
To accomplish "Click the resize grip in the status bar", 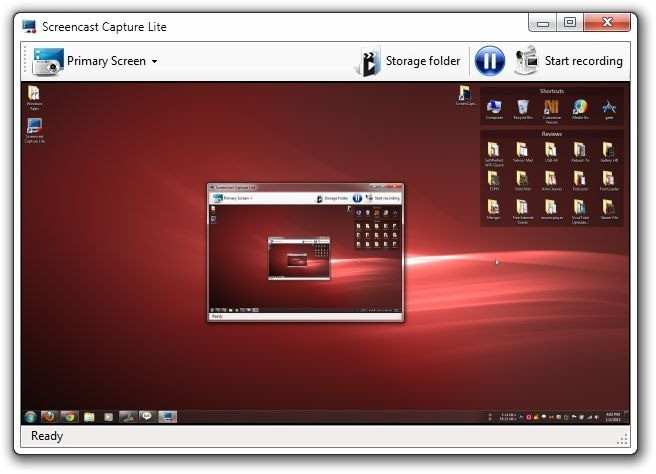I will 623,439.
